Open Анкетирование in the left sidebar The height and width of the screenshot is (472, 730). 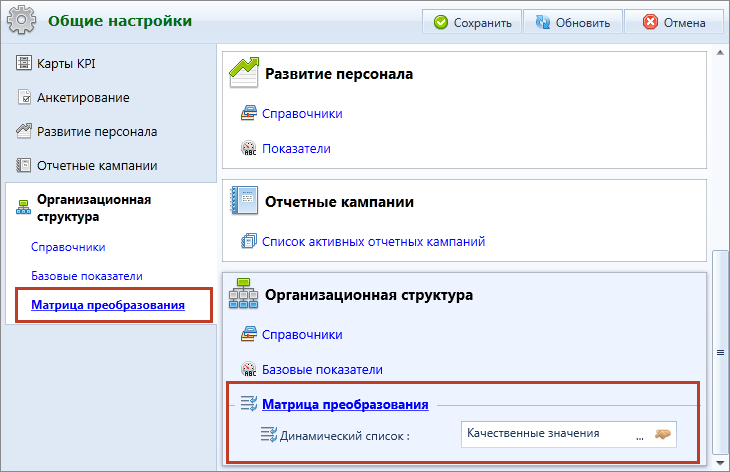pyautogui.click(x=83, y=98)
